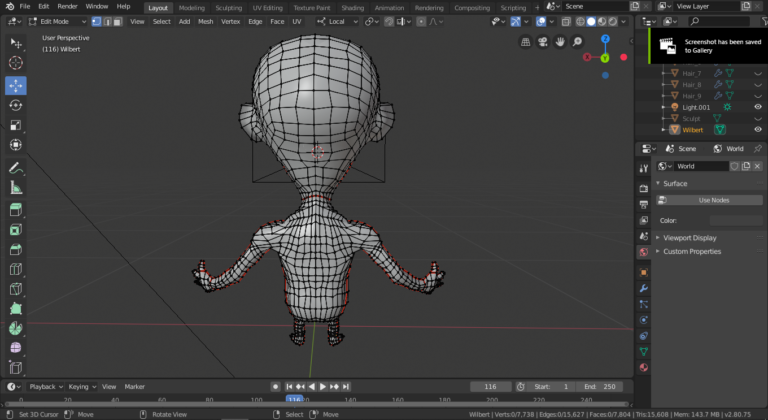Select the Rotate tool
Image resolution: width=768 pixels, height=420 pixels.
pos(16,106)
